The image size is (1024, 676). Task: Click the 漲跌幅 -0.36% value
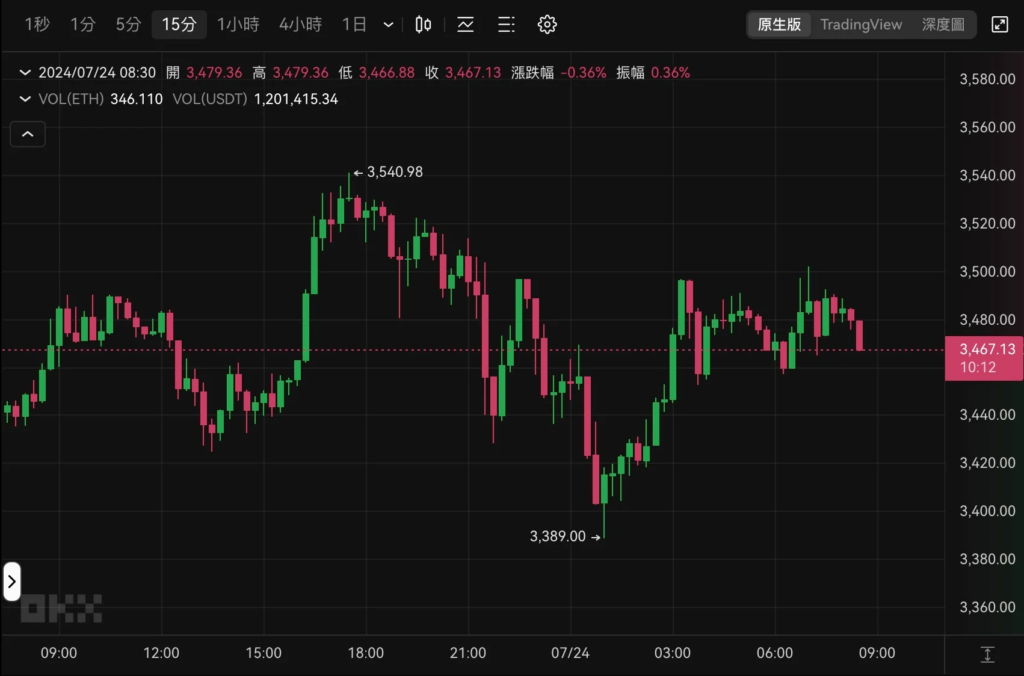pos(558,72)
